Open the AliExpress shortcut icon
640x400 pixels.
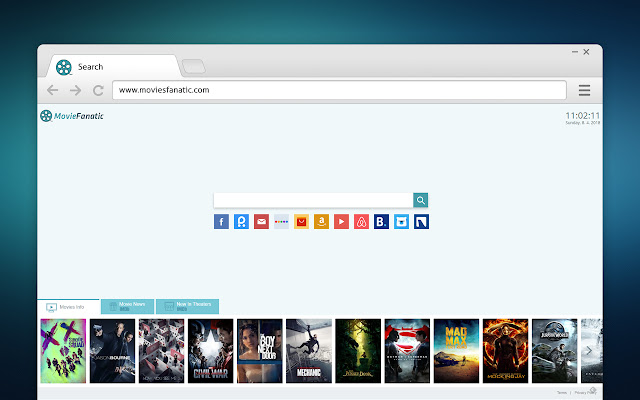click(301, 222)
